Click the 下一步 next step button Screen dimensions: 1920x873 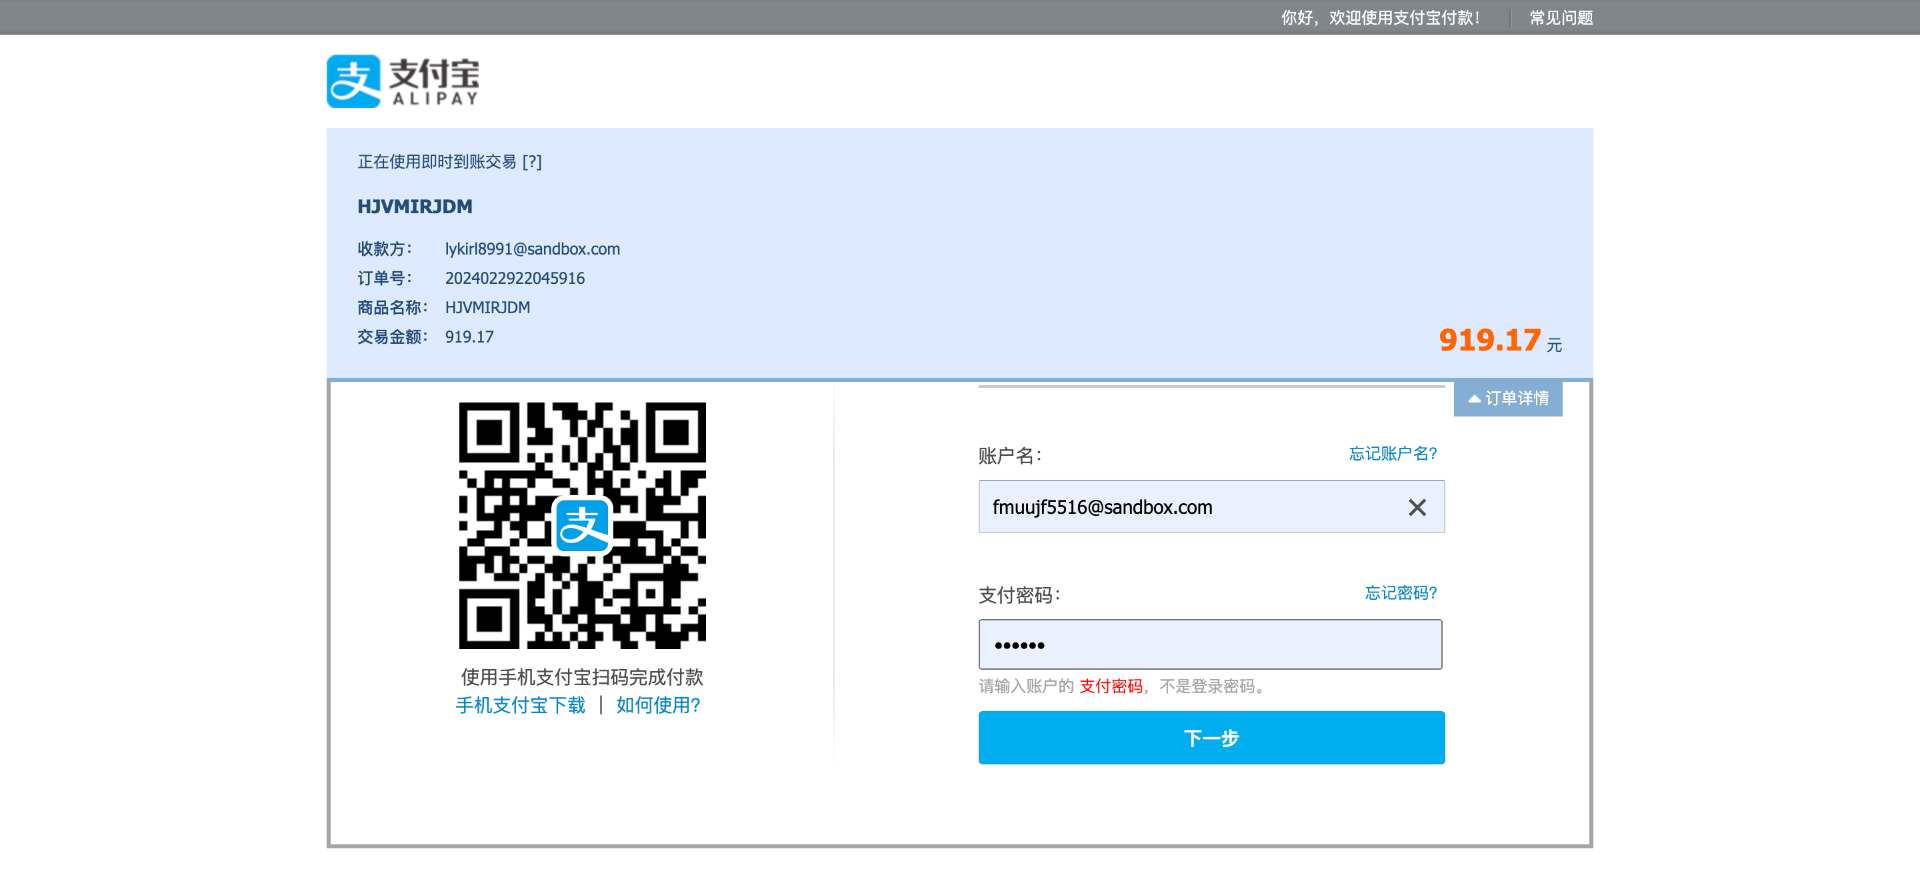tap(1211, 738)
